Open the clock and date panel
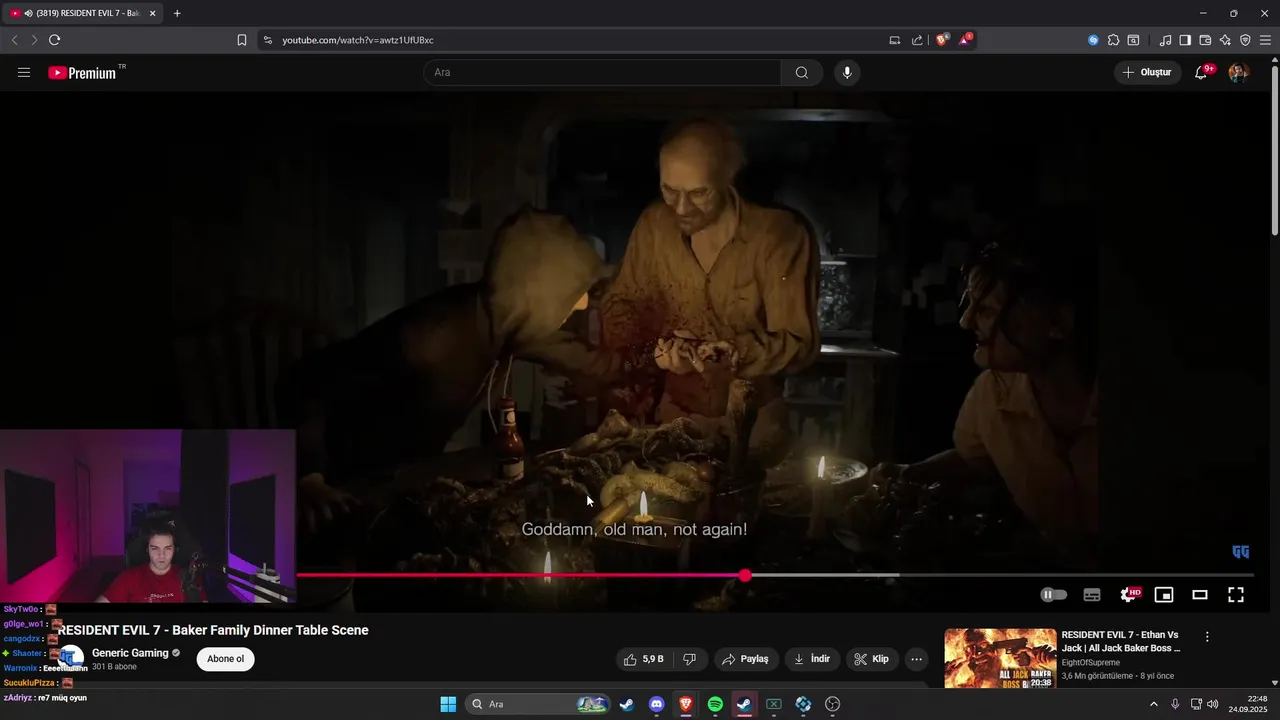Viewport: 1280px width, 720px height. point(1248,704)
